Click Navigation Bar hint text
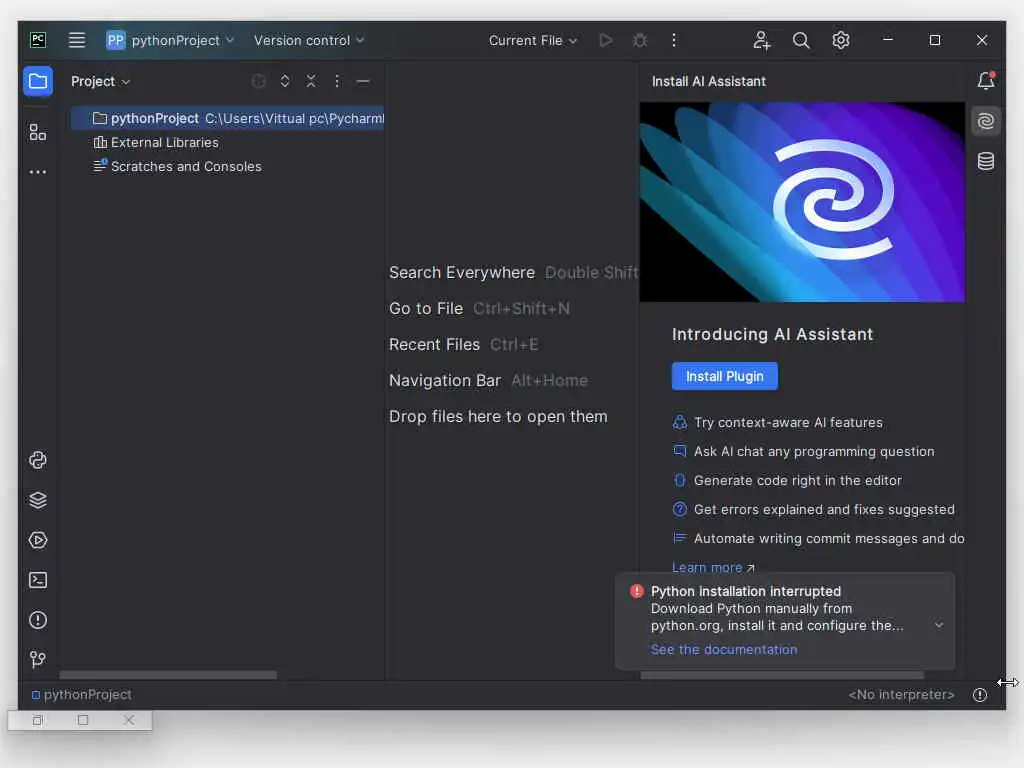The width and height of the screenshot is (1024, 768). coord(445,380)
